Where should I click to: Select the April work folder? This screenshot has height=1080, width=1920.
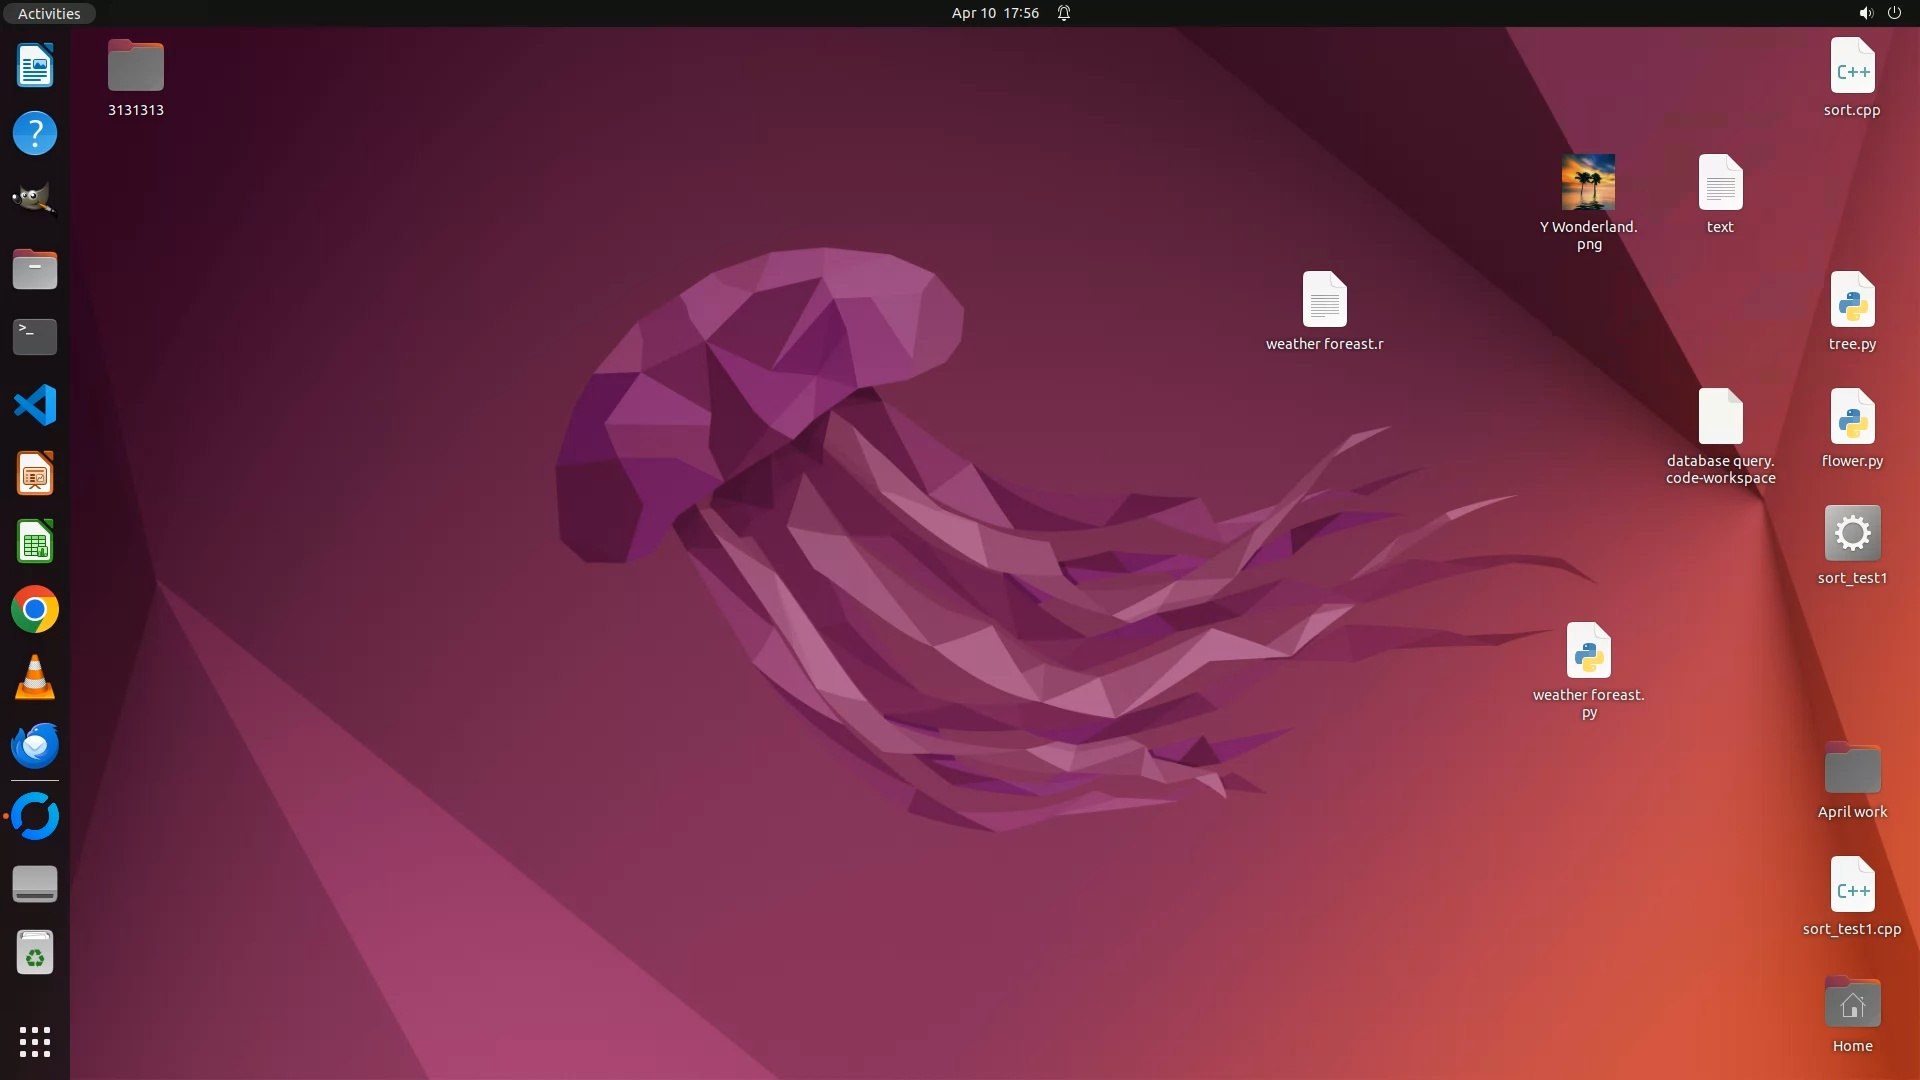[1852, 769]
